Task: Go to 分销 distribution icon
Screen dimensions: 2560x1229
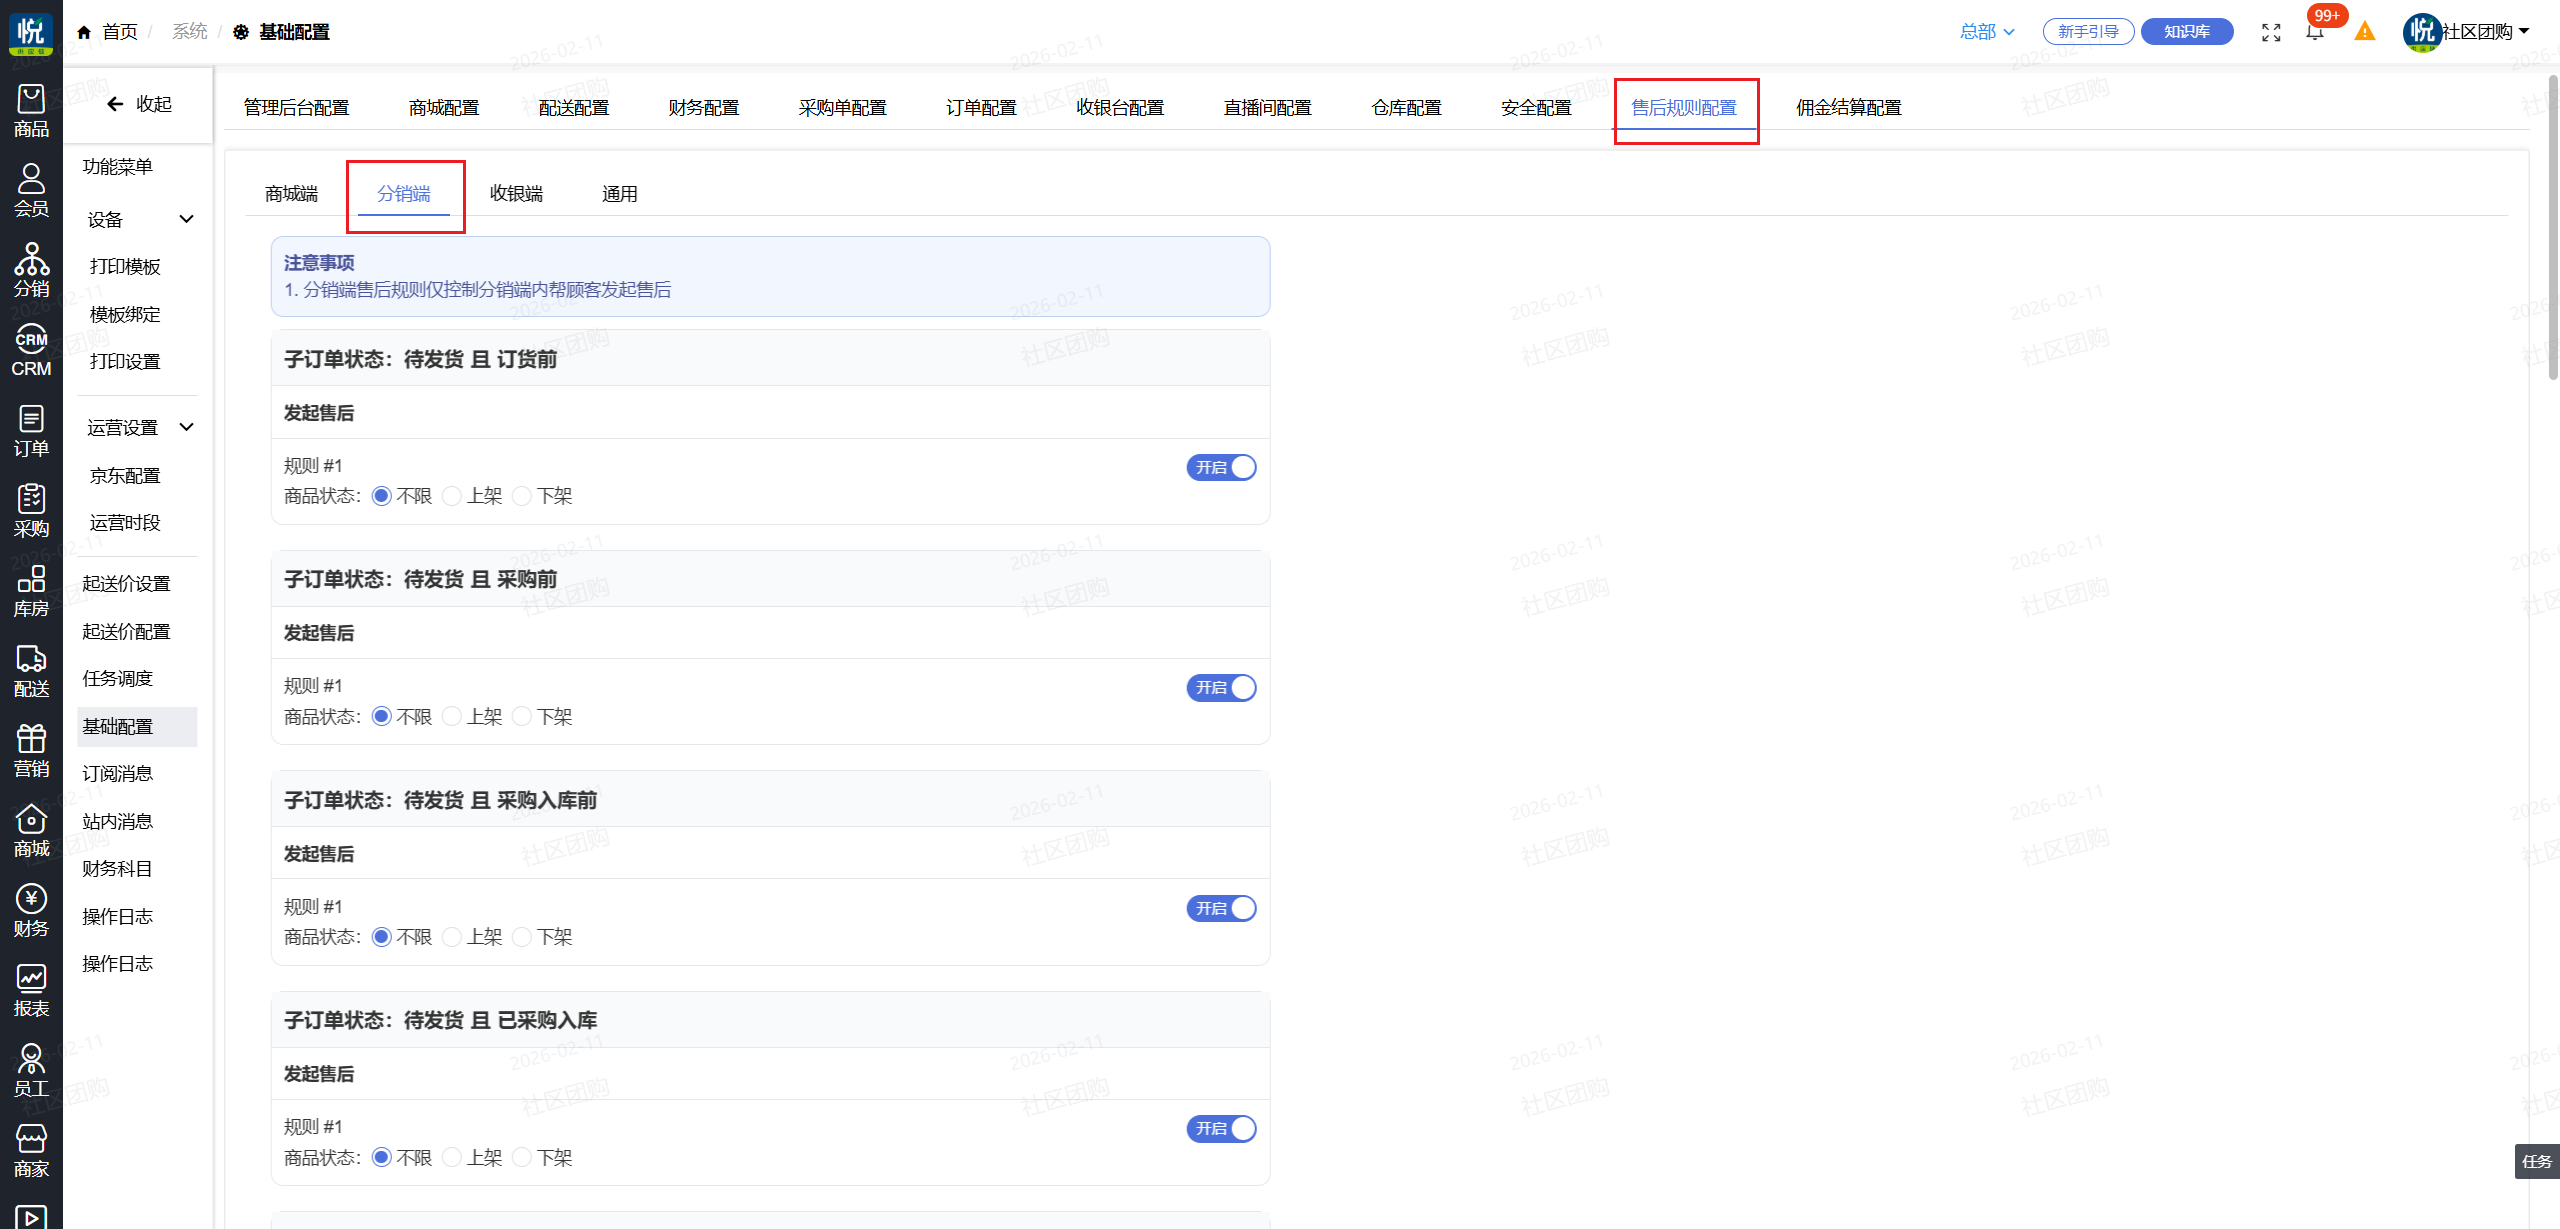Action: (x=31, y=270)
